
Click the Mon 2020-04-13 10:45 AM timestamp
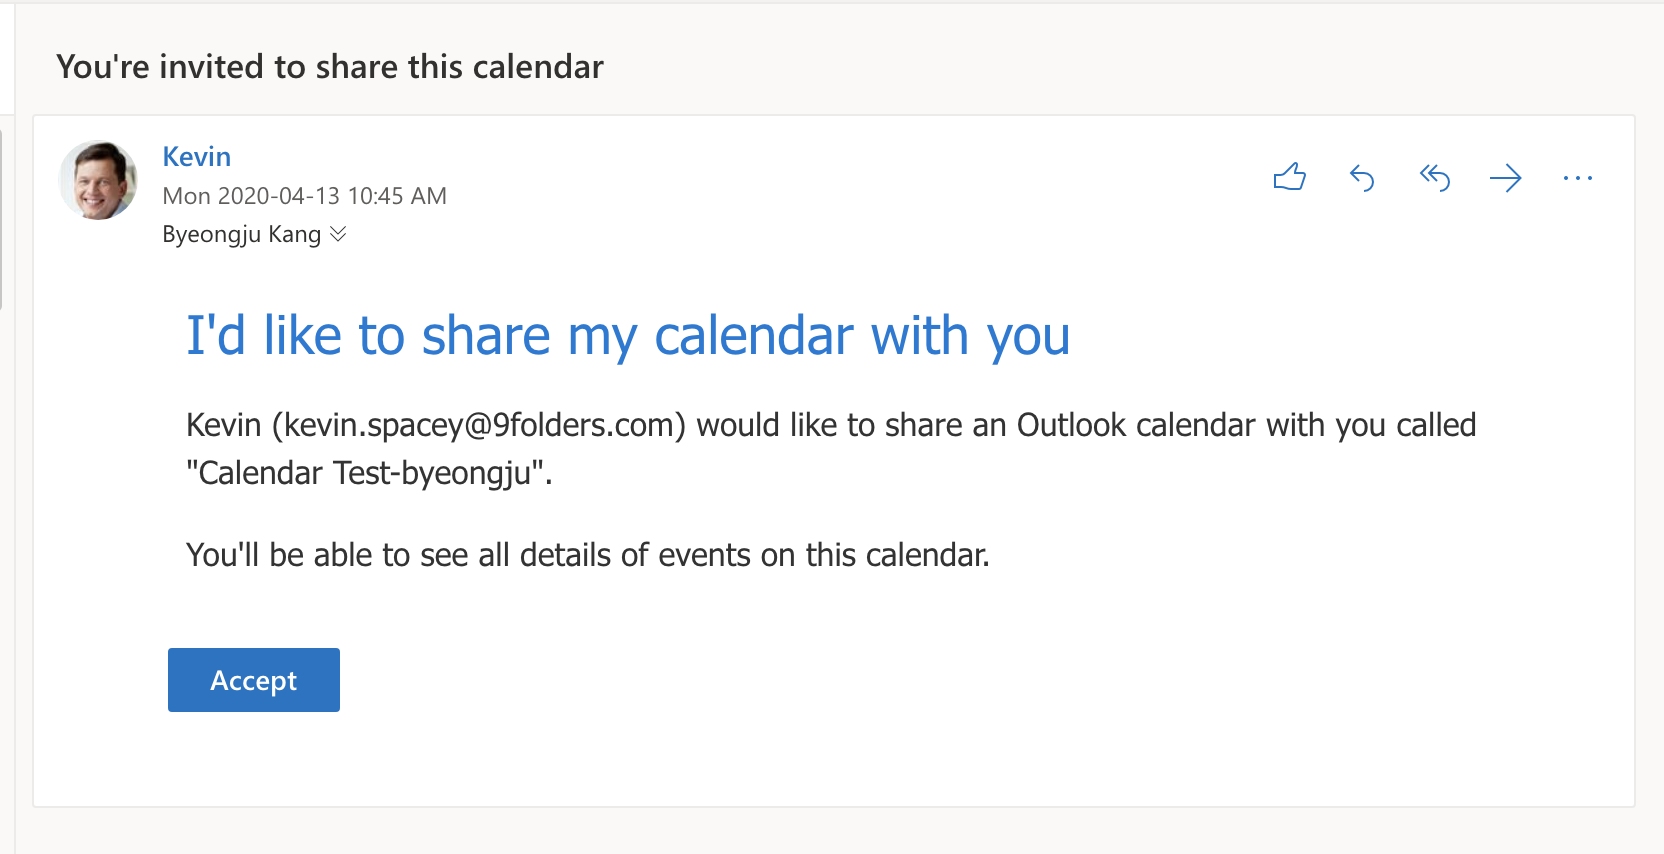click(305, 196)
